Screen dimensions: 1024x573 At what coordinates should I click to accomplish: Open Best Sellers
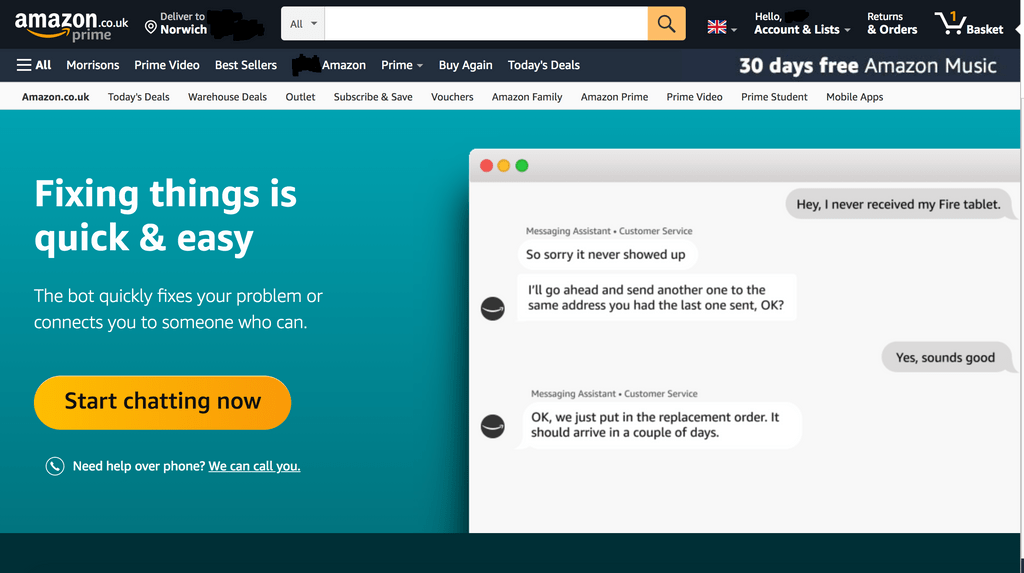coord(246,65)
